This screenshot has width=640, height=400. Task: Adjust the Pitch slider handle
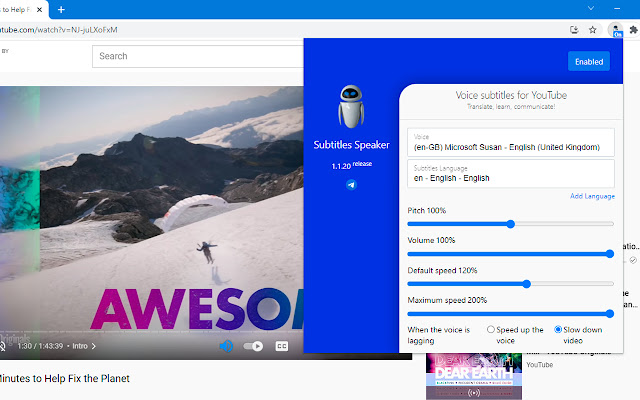click(x=510, y=224)
